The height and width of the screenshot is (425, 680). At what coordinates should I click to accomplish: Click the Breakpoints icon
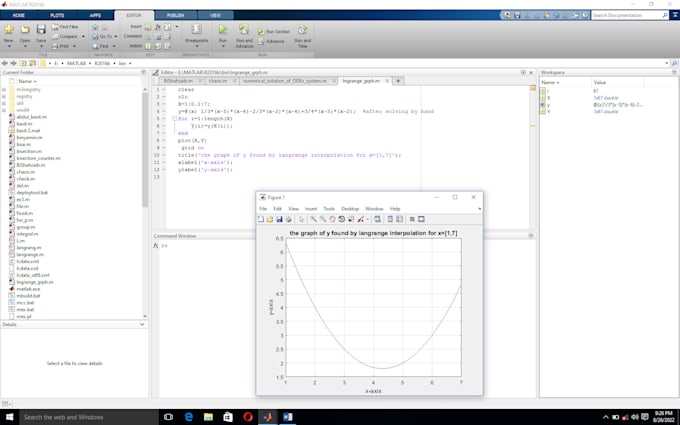point(196,29)
